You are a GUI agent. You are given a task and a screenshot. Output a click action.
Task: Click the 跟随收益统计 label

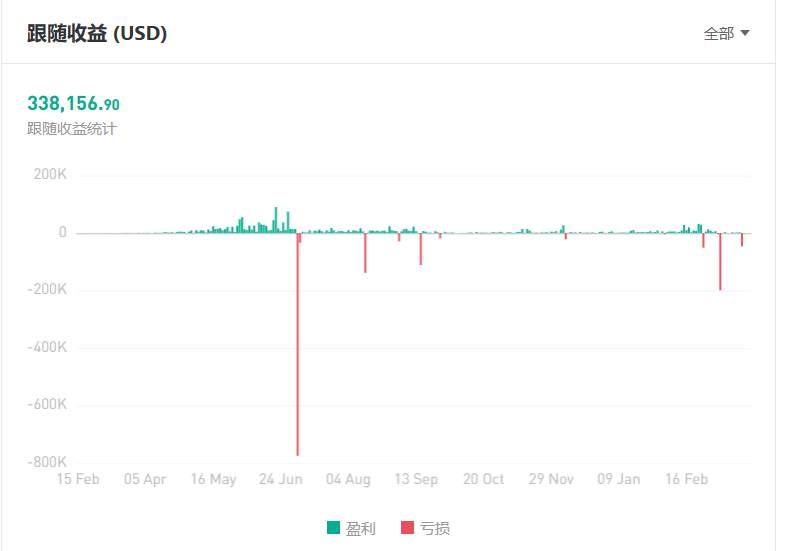pos(72,128)
